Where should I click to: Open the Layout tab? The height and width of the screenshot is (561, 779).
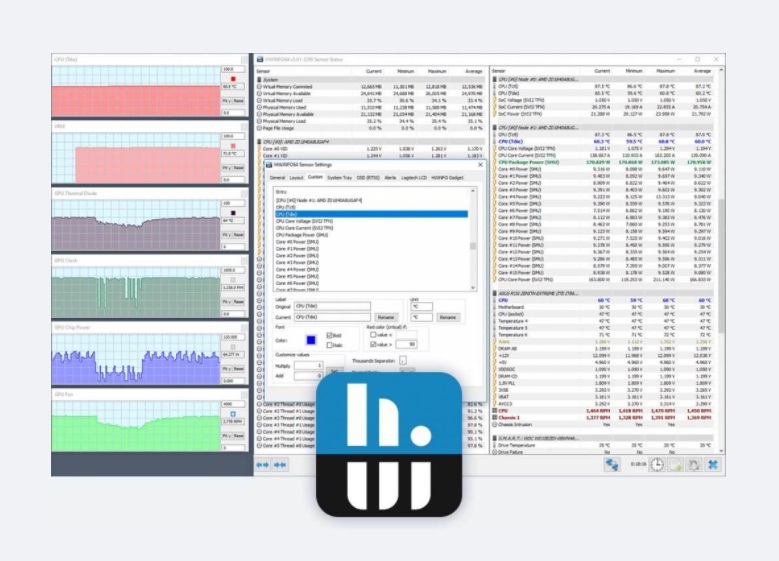(296, 177)
